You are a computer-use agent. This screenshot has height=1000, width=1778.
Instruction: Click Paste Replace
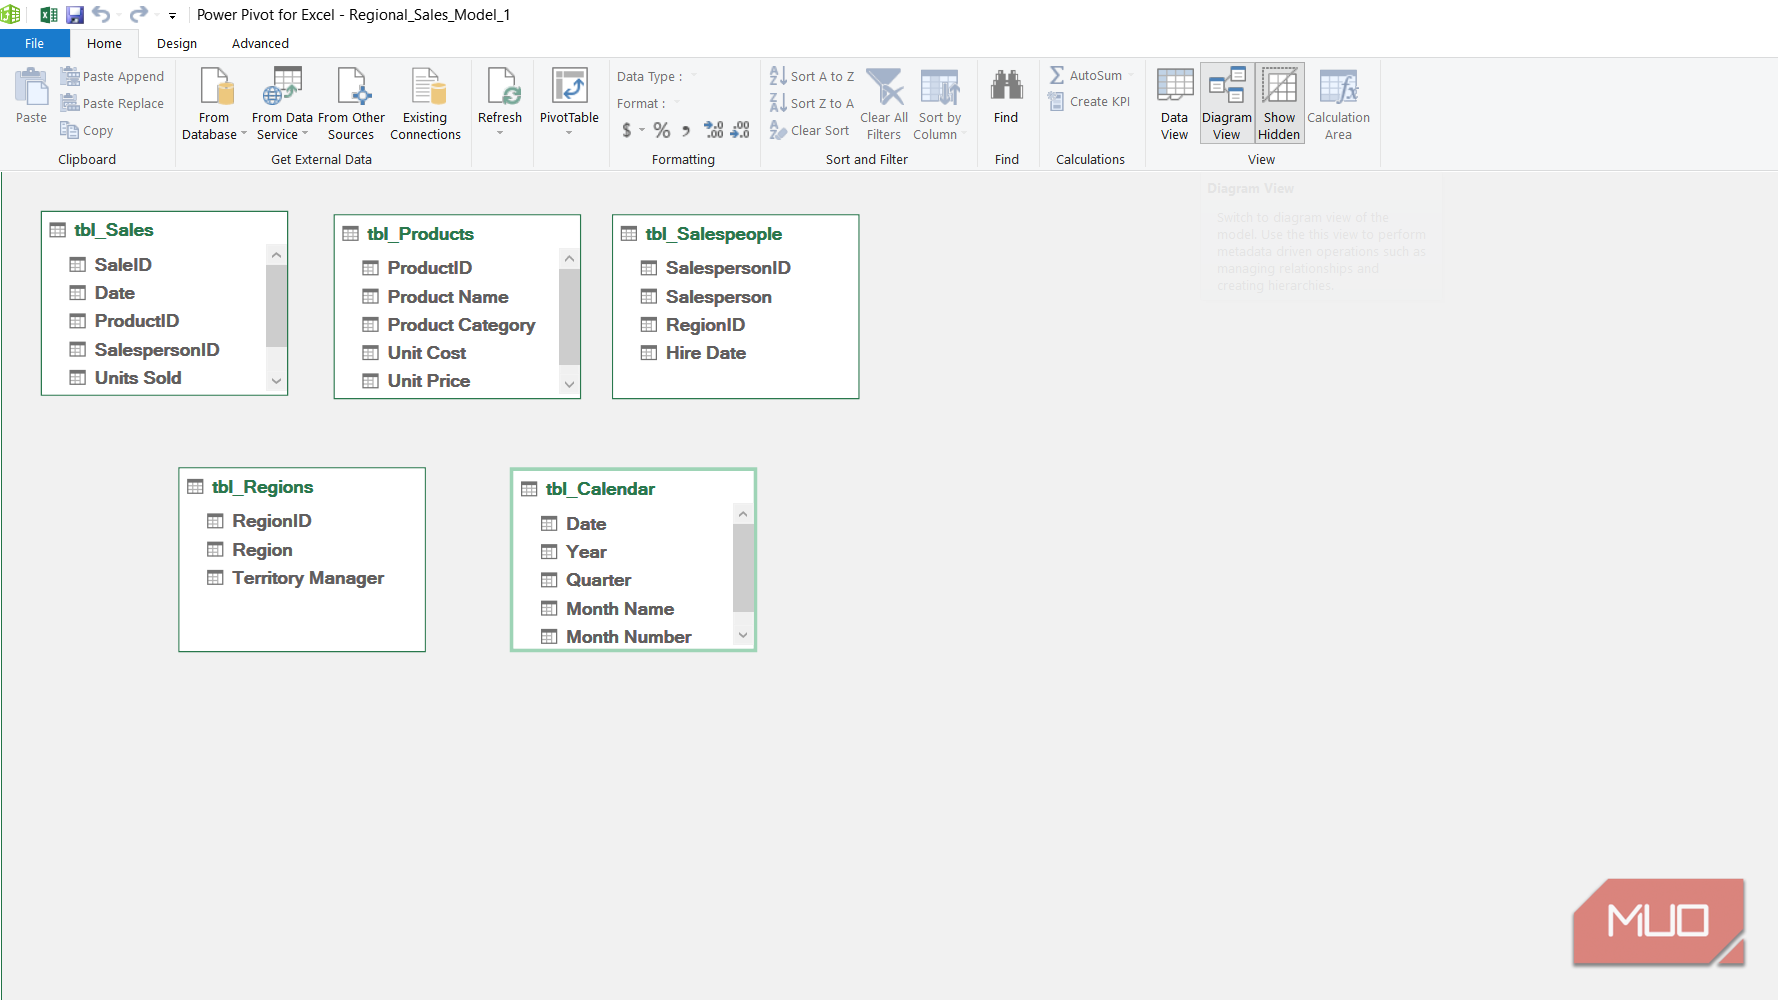click(x=112, y=103)
